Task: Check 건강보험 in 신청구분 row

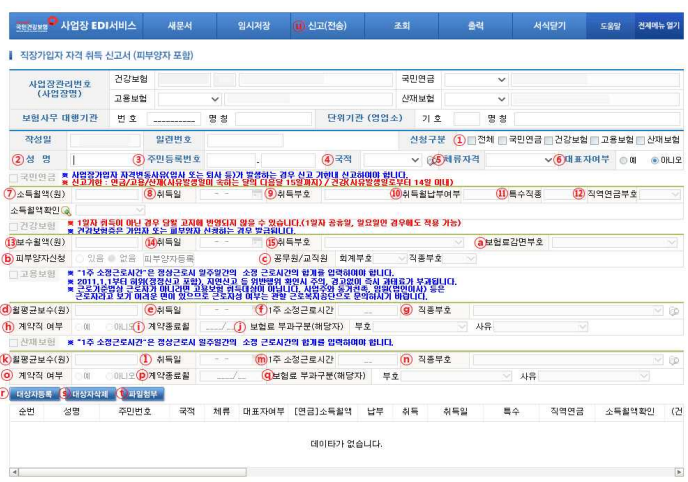Action: click(548, 140)
